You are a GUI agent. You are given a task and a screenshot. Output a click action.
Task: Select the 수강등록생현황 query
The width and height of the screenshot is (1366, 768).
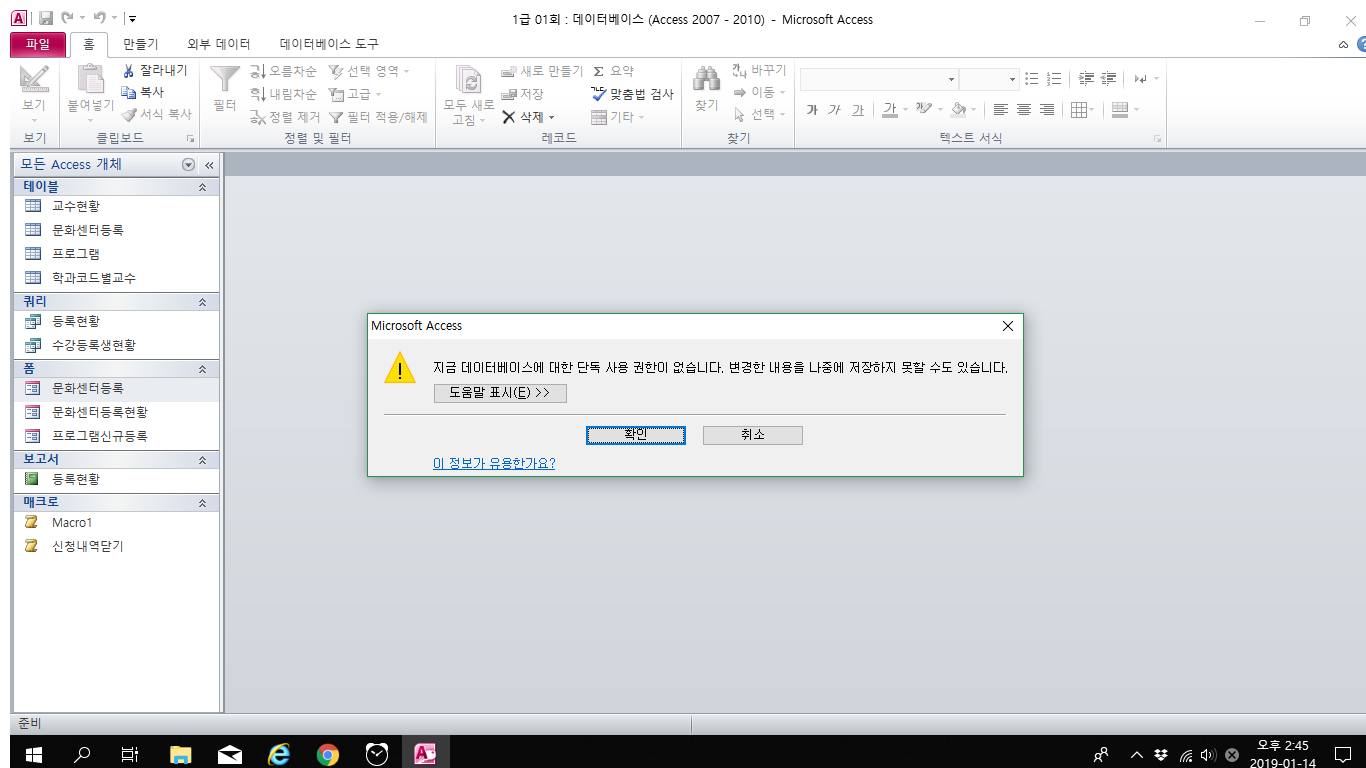click(x=94, y=345)
